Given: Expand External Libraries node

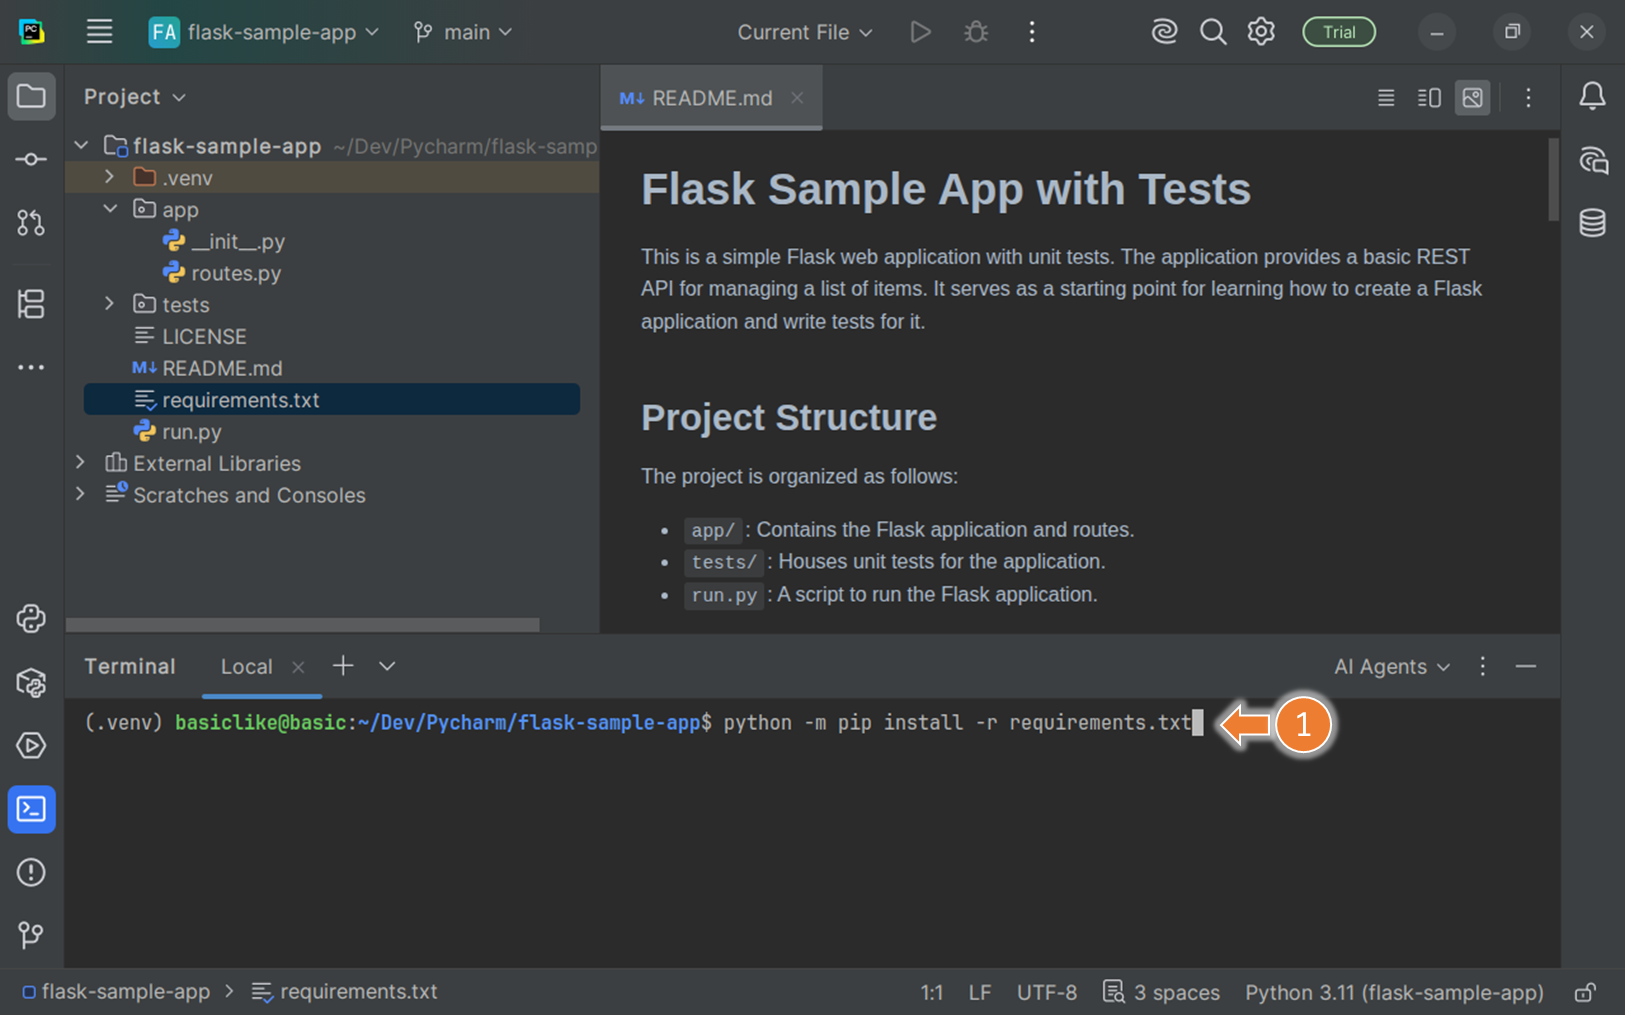Looking at the screenshot, I should [x=82, y=462].
